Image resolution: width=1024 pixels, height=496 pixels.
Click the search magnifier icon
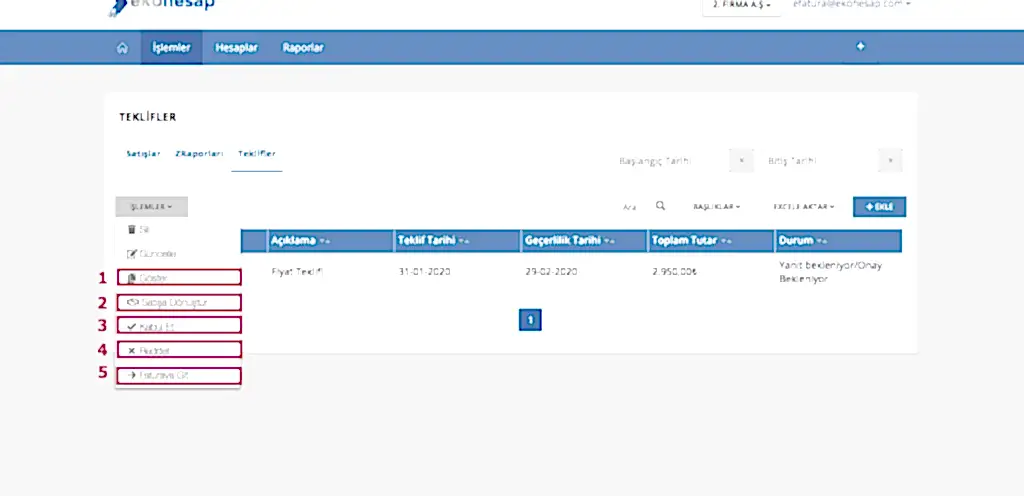point(661,206)
